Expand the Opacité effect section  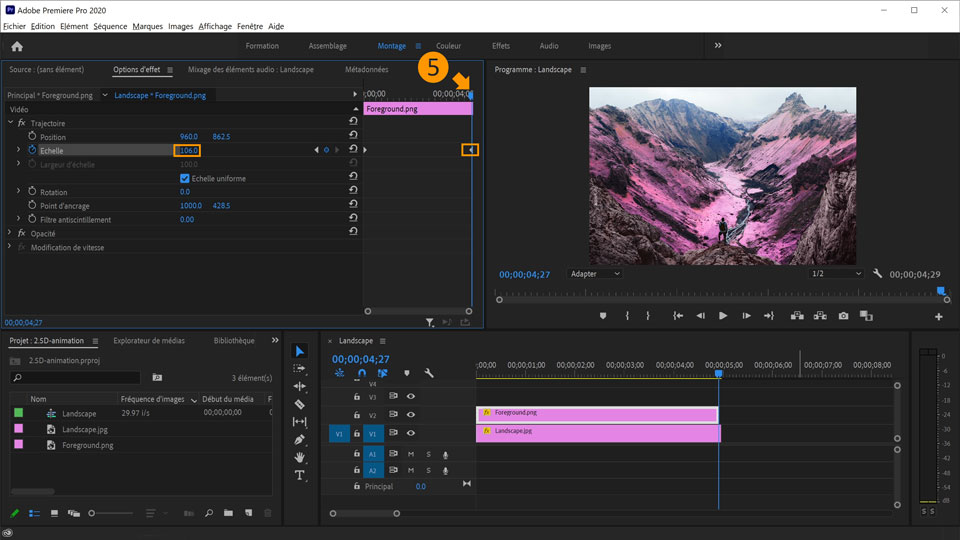(x=10, y=233)
